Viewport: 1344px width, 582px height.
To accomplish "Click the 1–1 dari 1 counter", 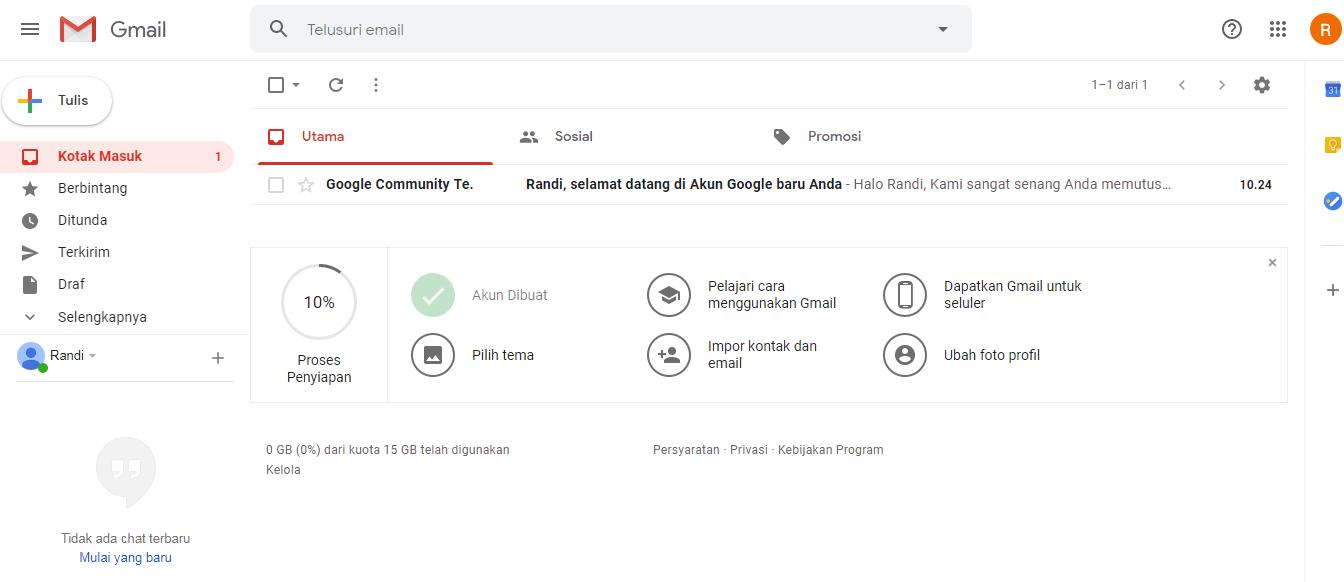I will pyautogui.click(x=1120, y=85).
